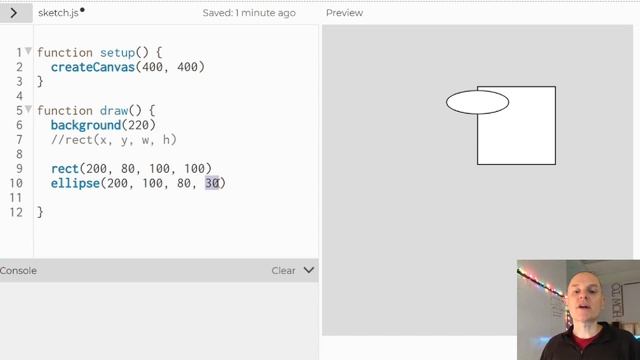
Task: Click the rect(200, 80, 100, 100) line
Action: pyautogui.click(x=131, y=169)
